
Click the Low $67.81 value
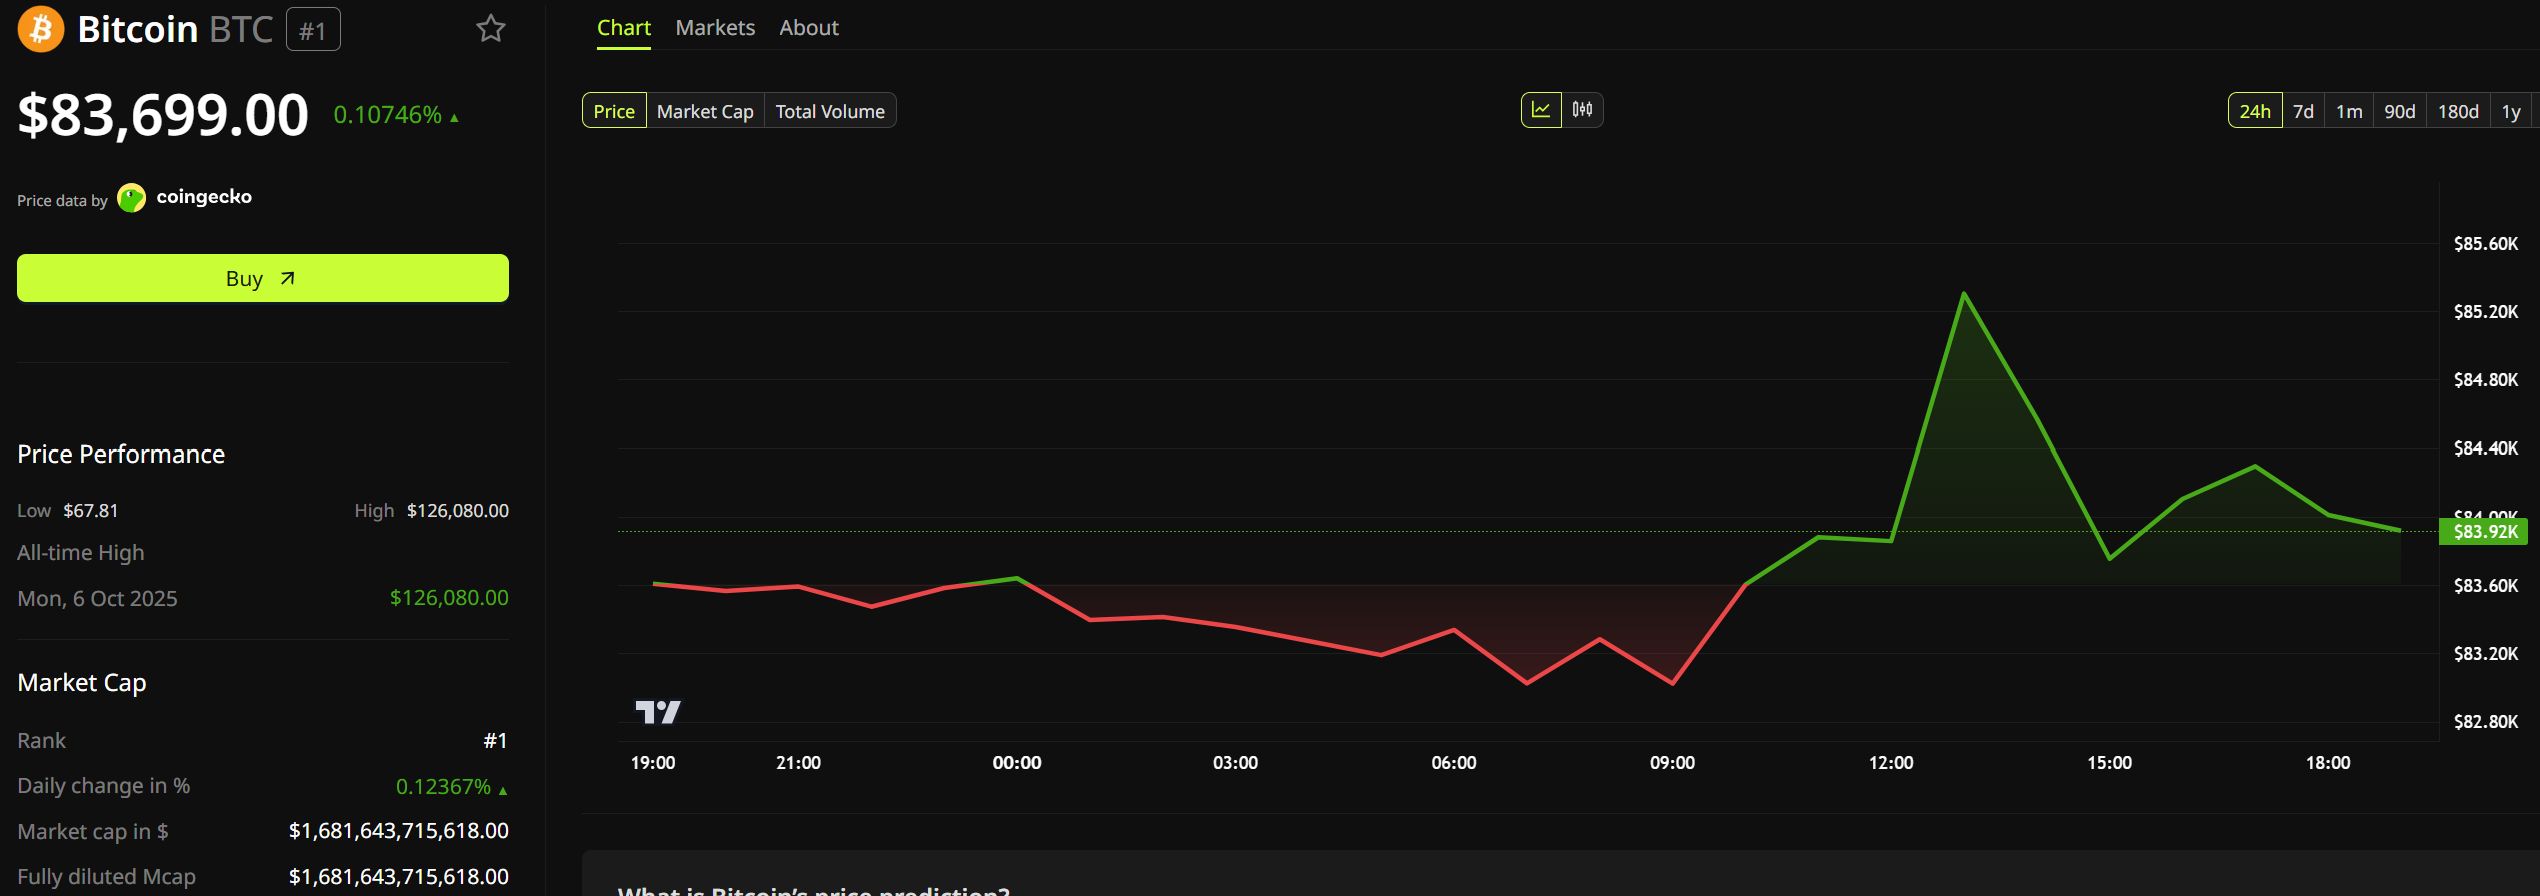91,511
